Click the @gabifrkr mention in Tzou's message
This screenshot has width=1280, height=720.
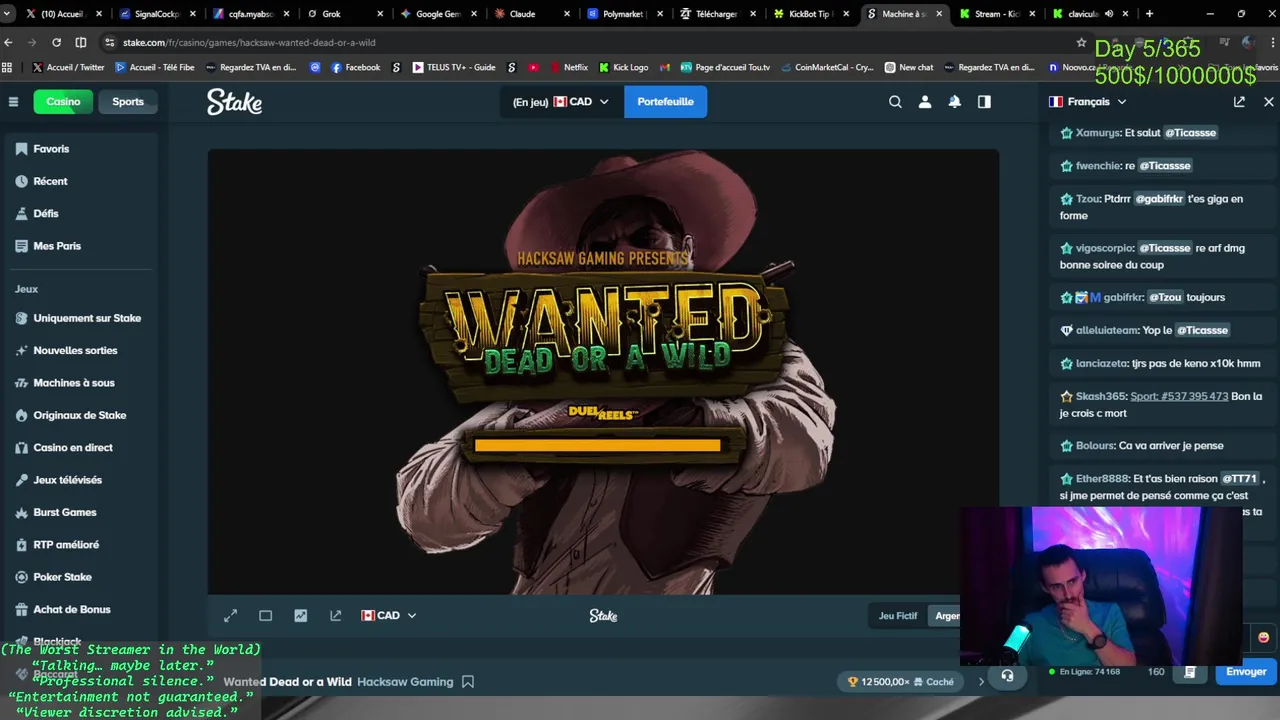(x=1159, y=199)
